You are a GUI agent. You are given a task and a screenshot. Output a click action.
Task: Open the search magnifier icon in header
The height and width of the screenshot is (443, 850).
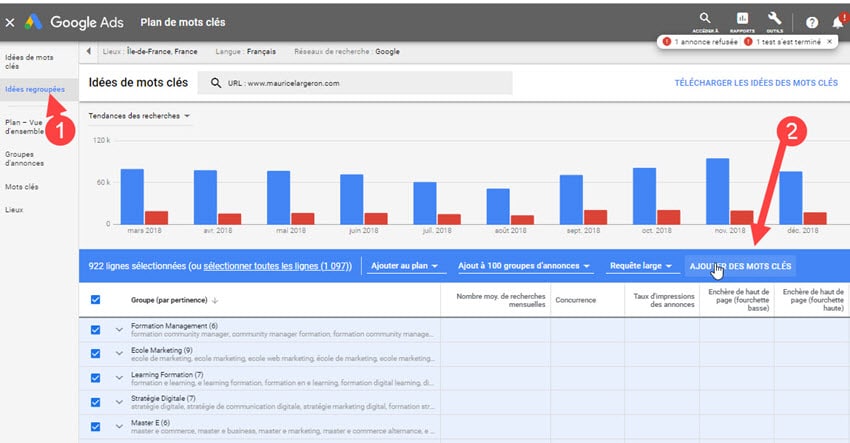coord(706,18)
